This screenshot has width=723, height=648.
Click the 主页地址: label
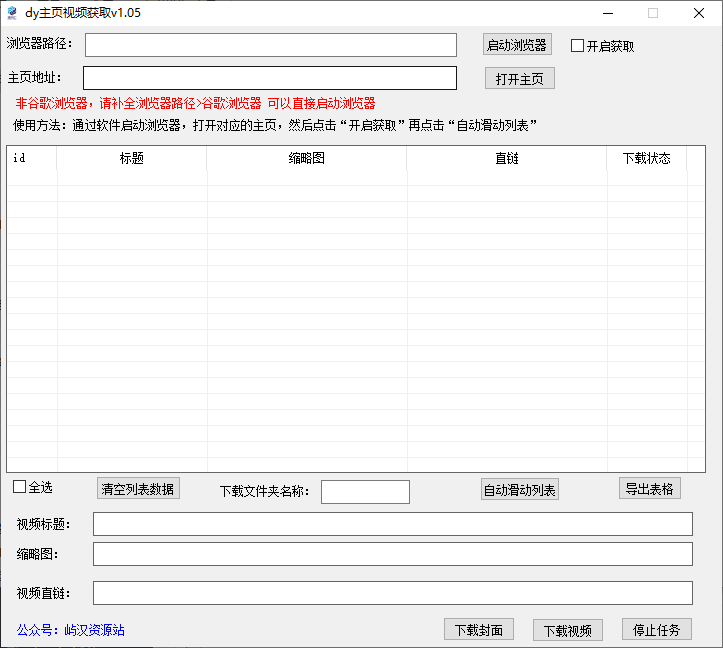(x=35, y=77)
